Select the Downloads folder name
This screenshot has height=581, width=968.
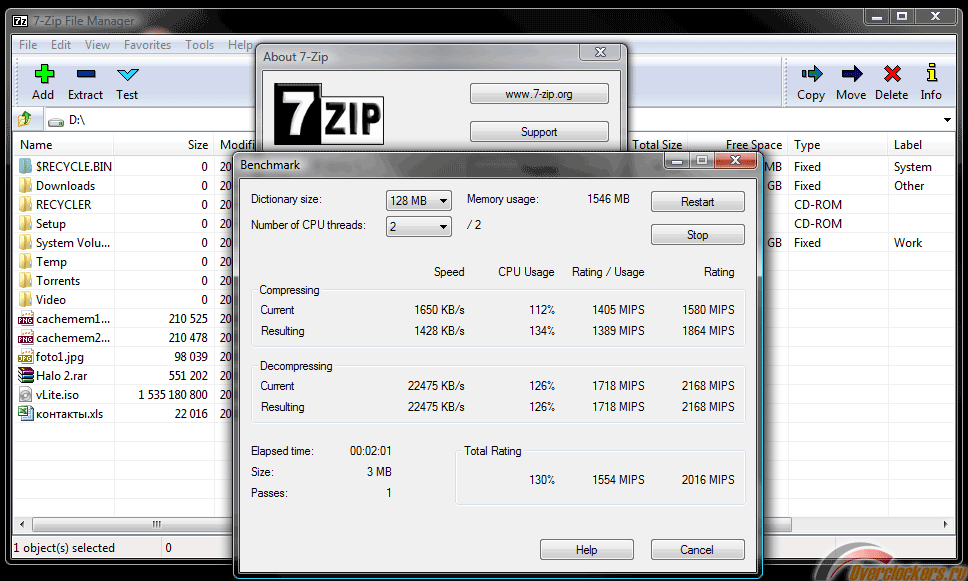65,185
